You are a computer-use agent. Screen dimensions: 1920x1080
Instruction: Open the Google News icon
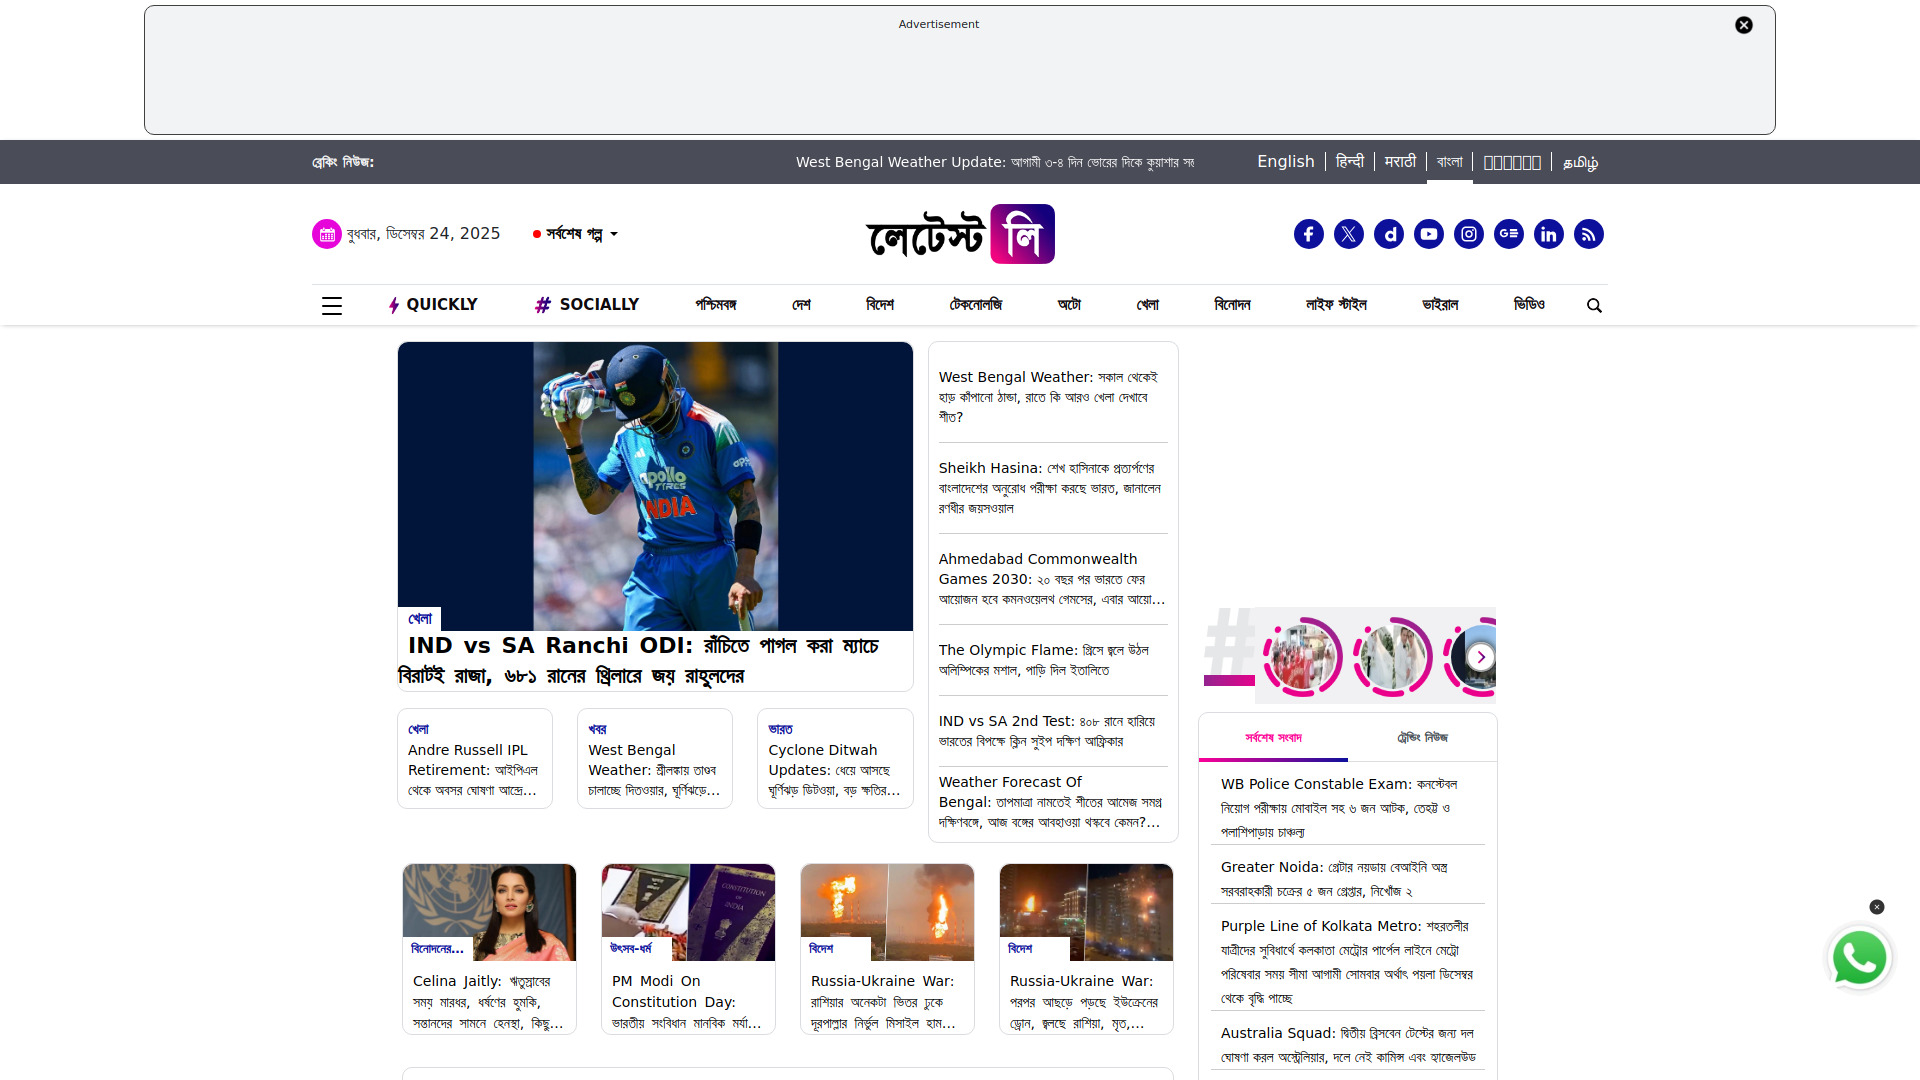coord(1508,233)
